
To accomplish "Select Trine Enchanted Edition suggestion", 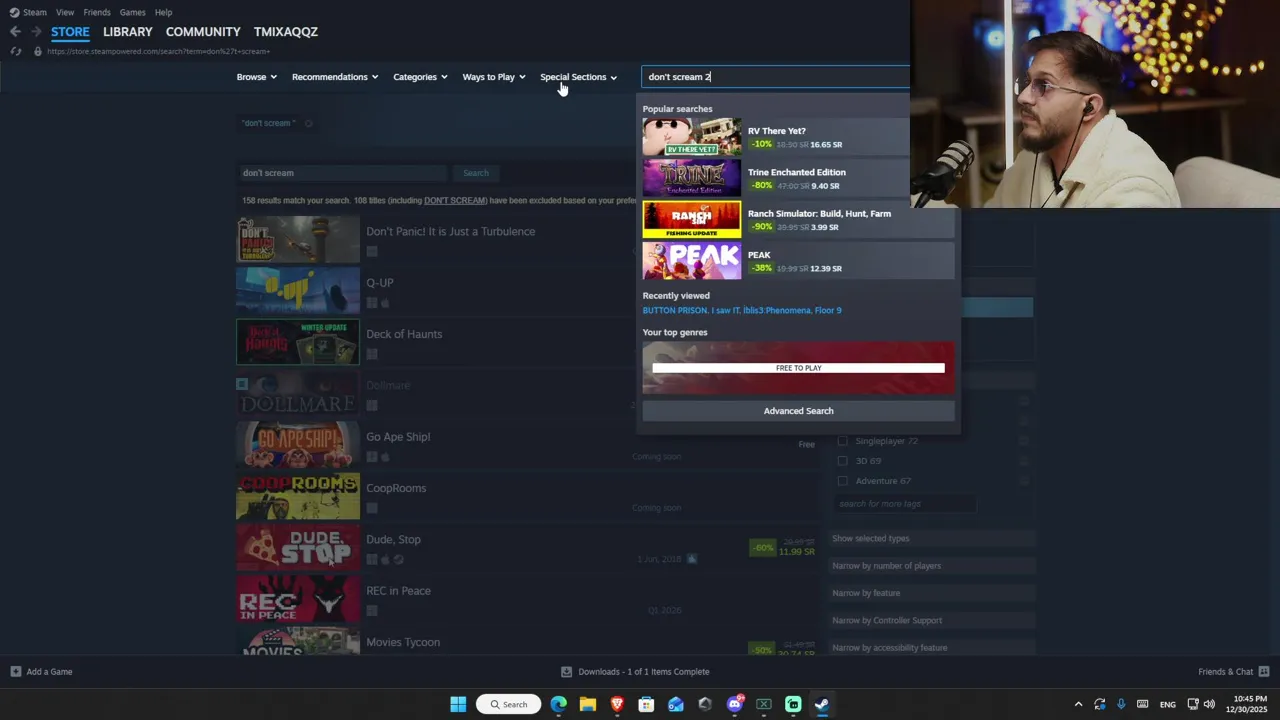I will point(798,179).
